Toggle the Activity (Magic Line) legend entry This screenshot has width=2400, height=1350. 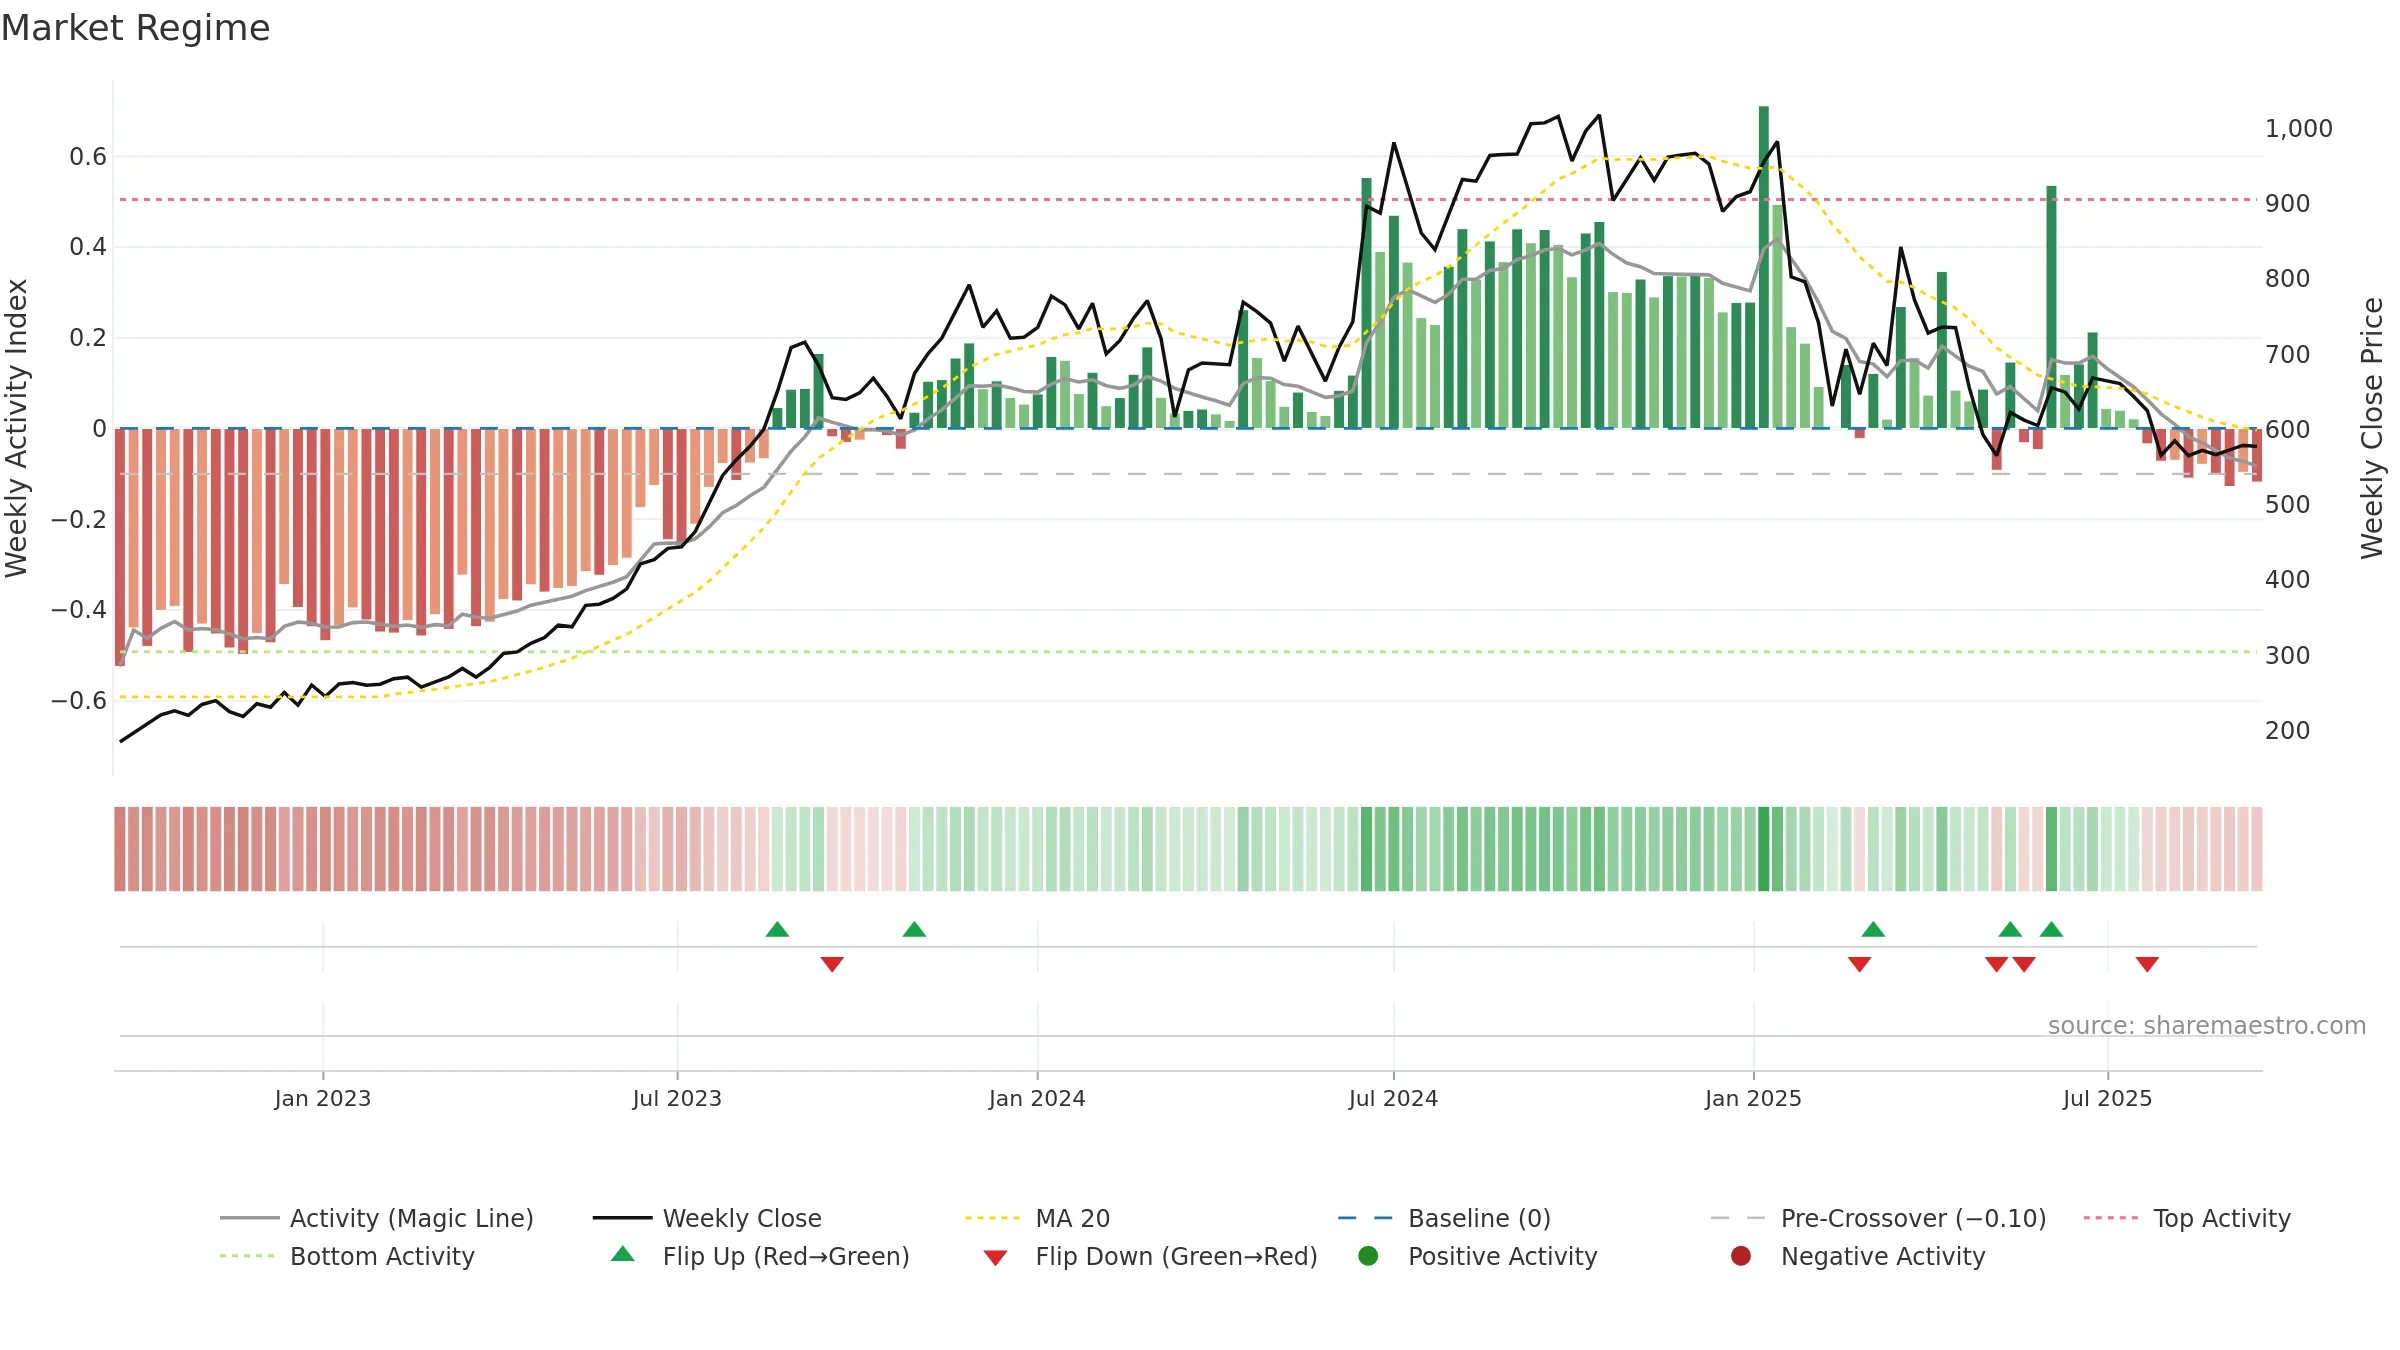(377, 1218)
